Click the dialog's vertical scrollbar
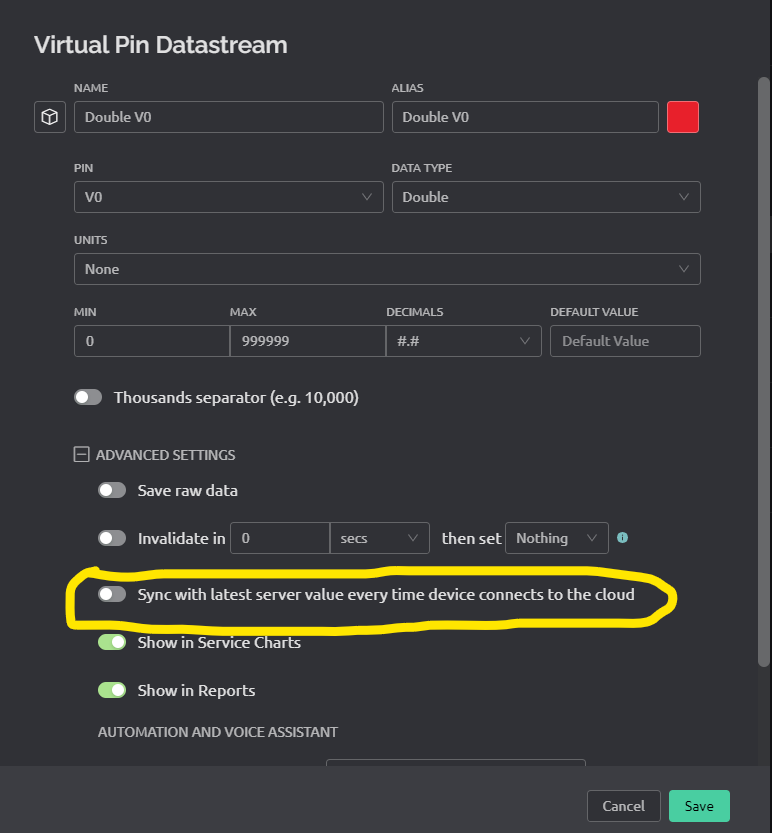772x833 pixels. click(x=763, y=372)
